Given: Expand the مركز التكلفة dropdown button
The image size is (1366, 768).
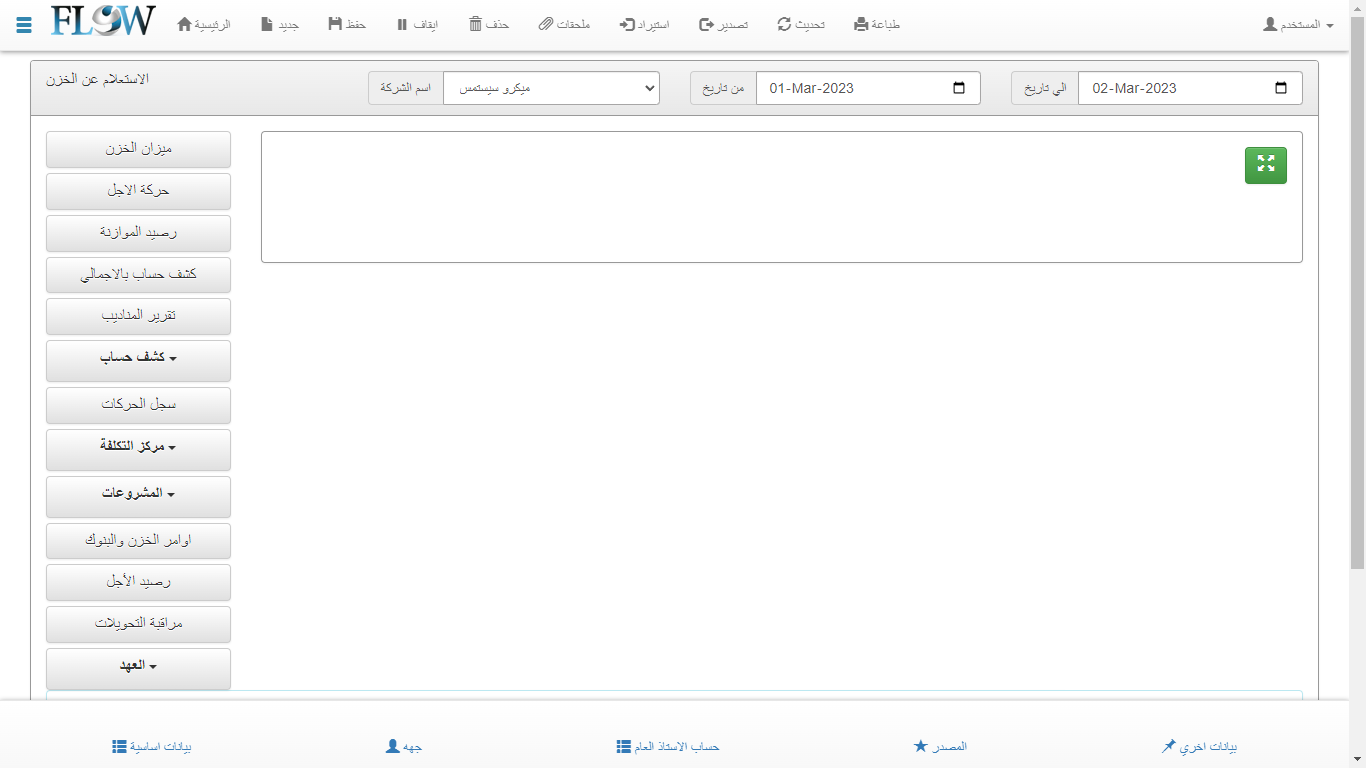Looking at the screenshot, I should (138, 447).
